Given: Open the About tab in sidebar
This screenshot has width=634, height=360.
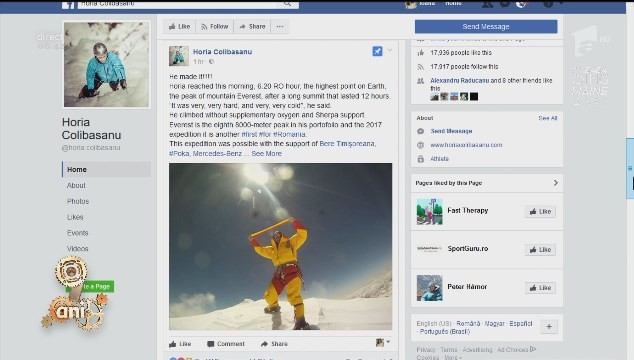Looking at the screenshot, I should click(x=76, y=185).
